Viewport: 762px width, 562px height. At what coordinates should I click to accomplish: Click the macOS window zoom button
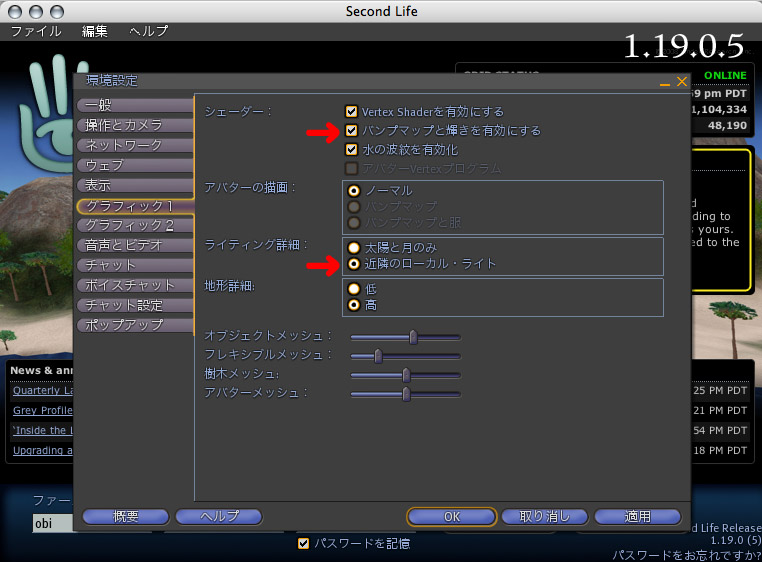point(57,11)
